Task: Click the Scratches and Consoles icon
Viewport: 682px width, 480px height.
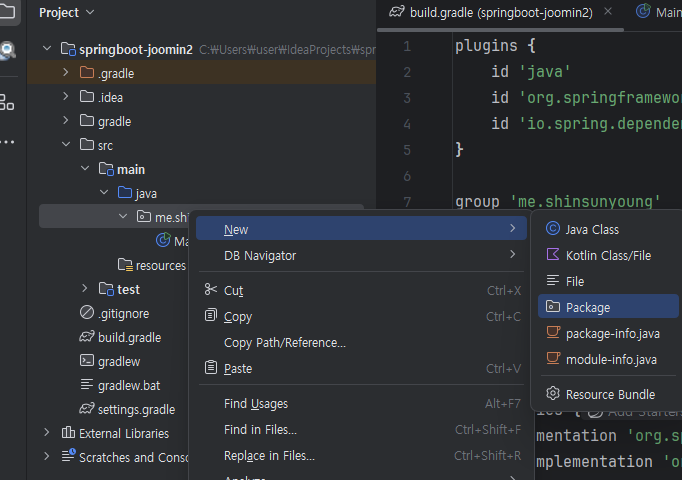Action: click(68, 455)
